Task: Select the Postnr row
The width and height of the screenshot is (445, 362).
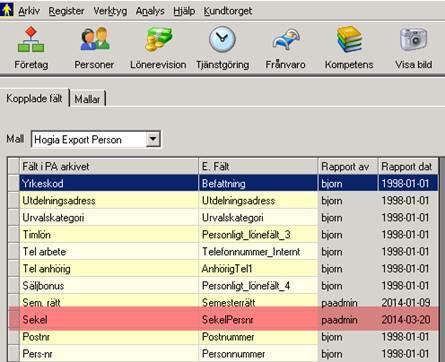Action: (x=222, y=337)
